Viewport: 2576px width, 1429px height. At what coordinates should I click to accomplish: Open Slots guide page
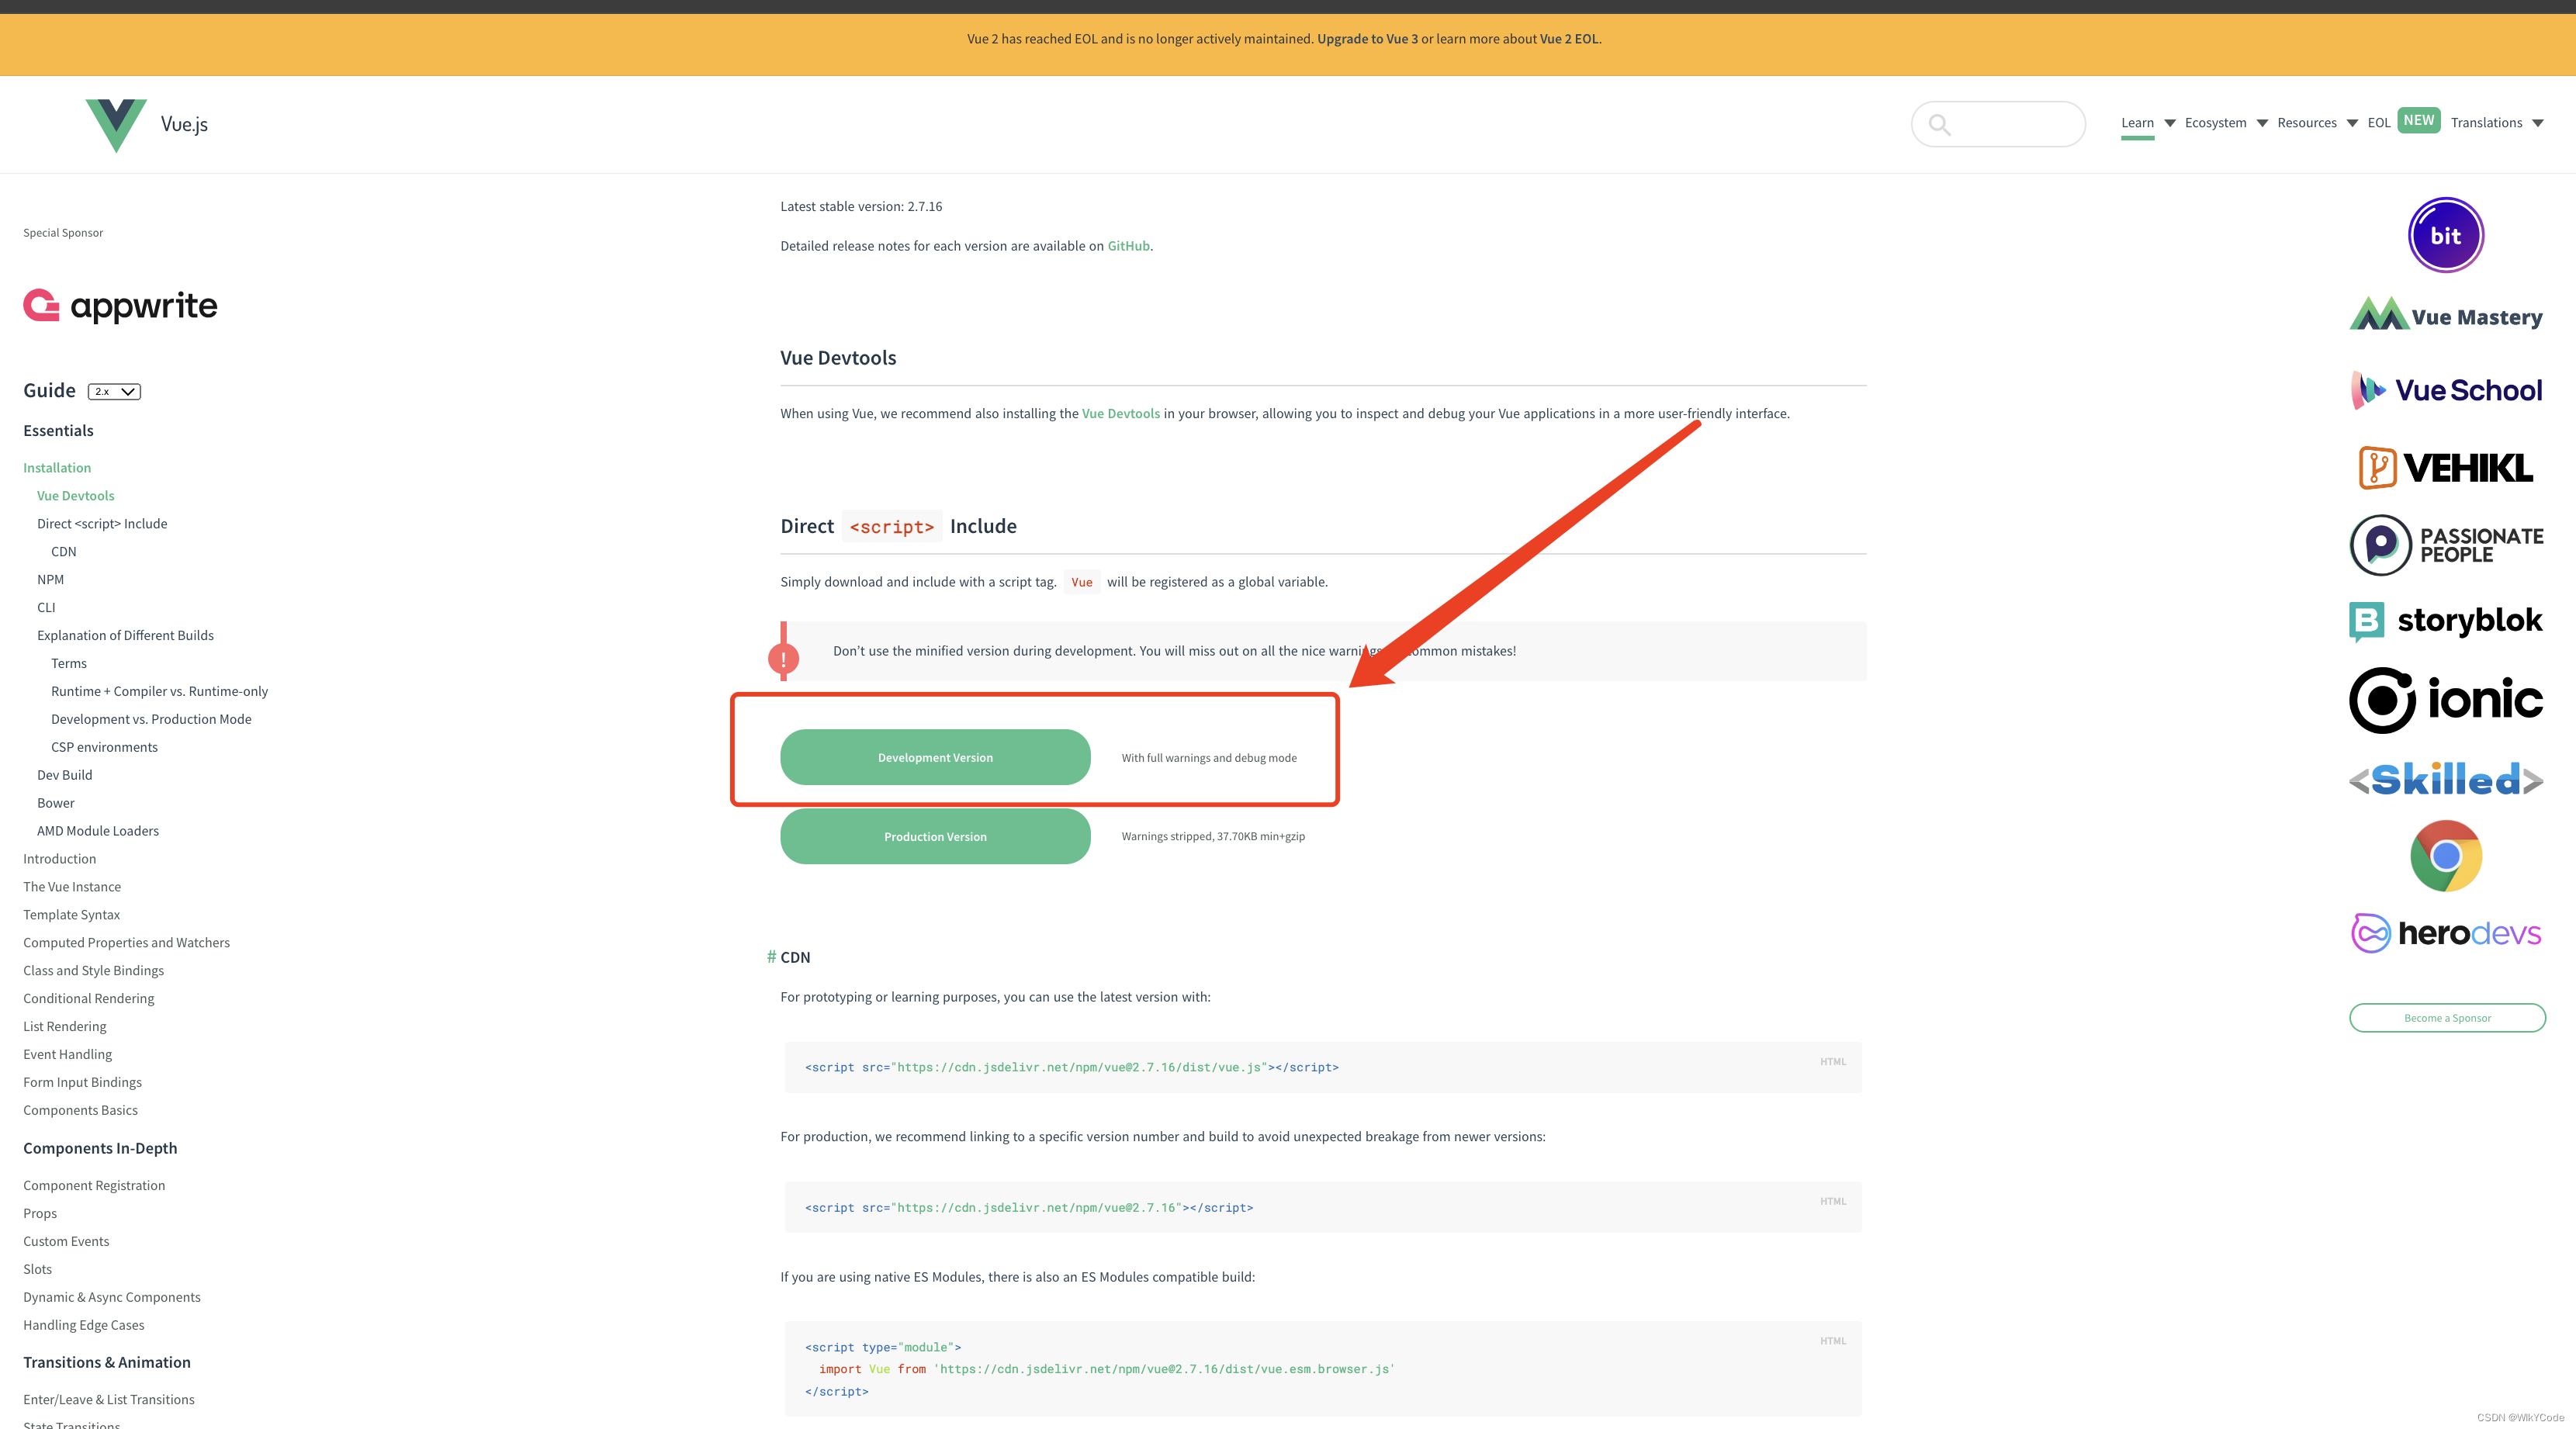pos(37,1270)
